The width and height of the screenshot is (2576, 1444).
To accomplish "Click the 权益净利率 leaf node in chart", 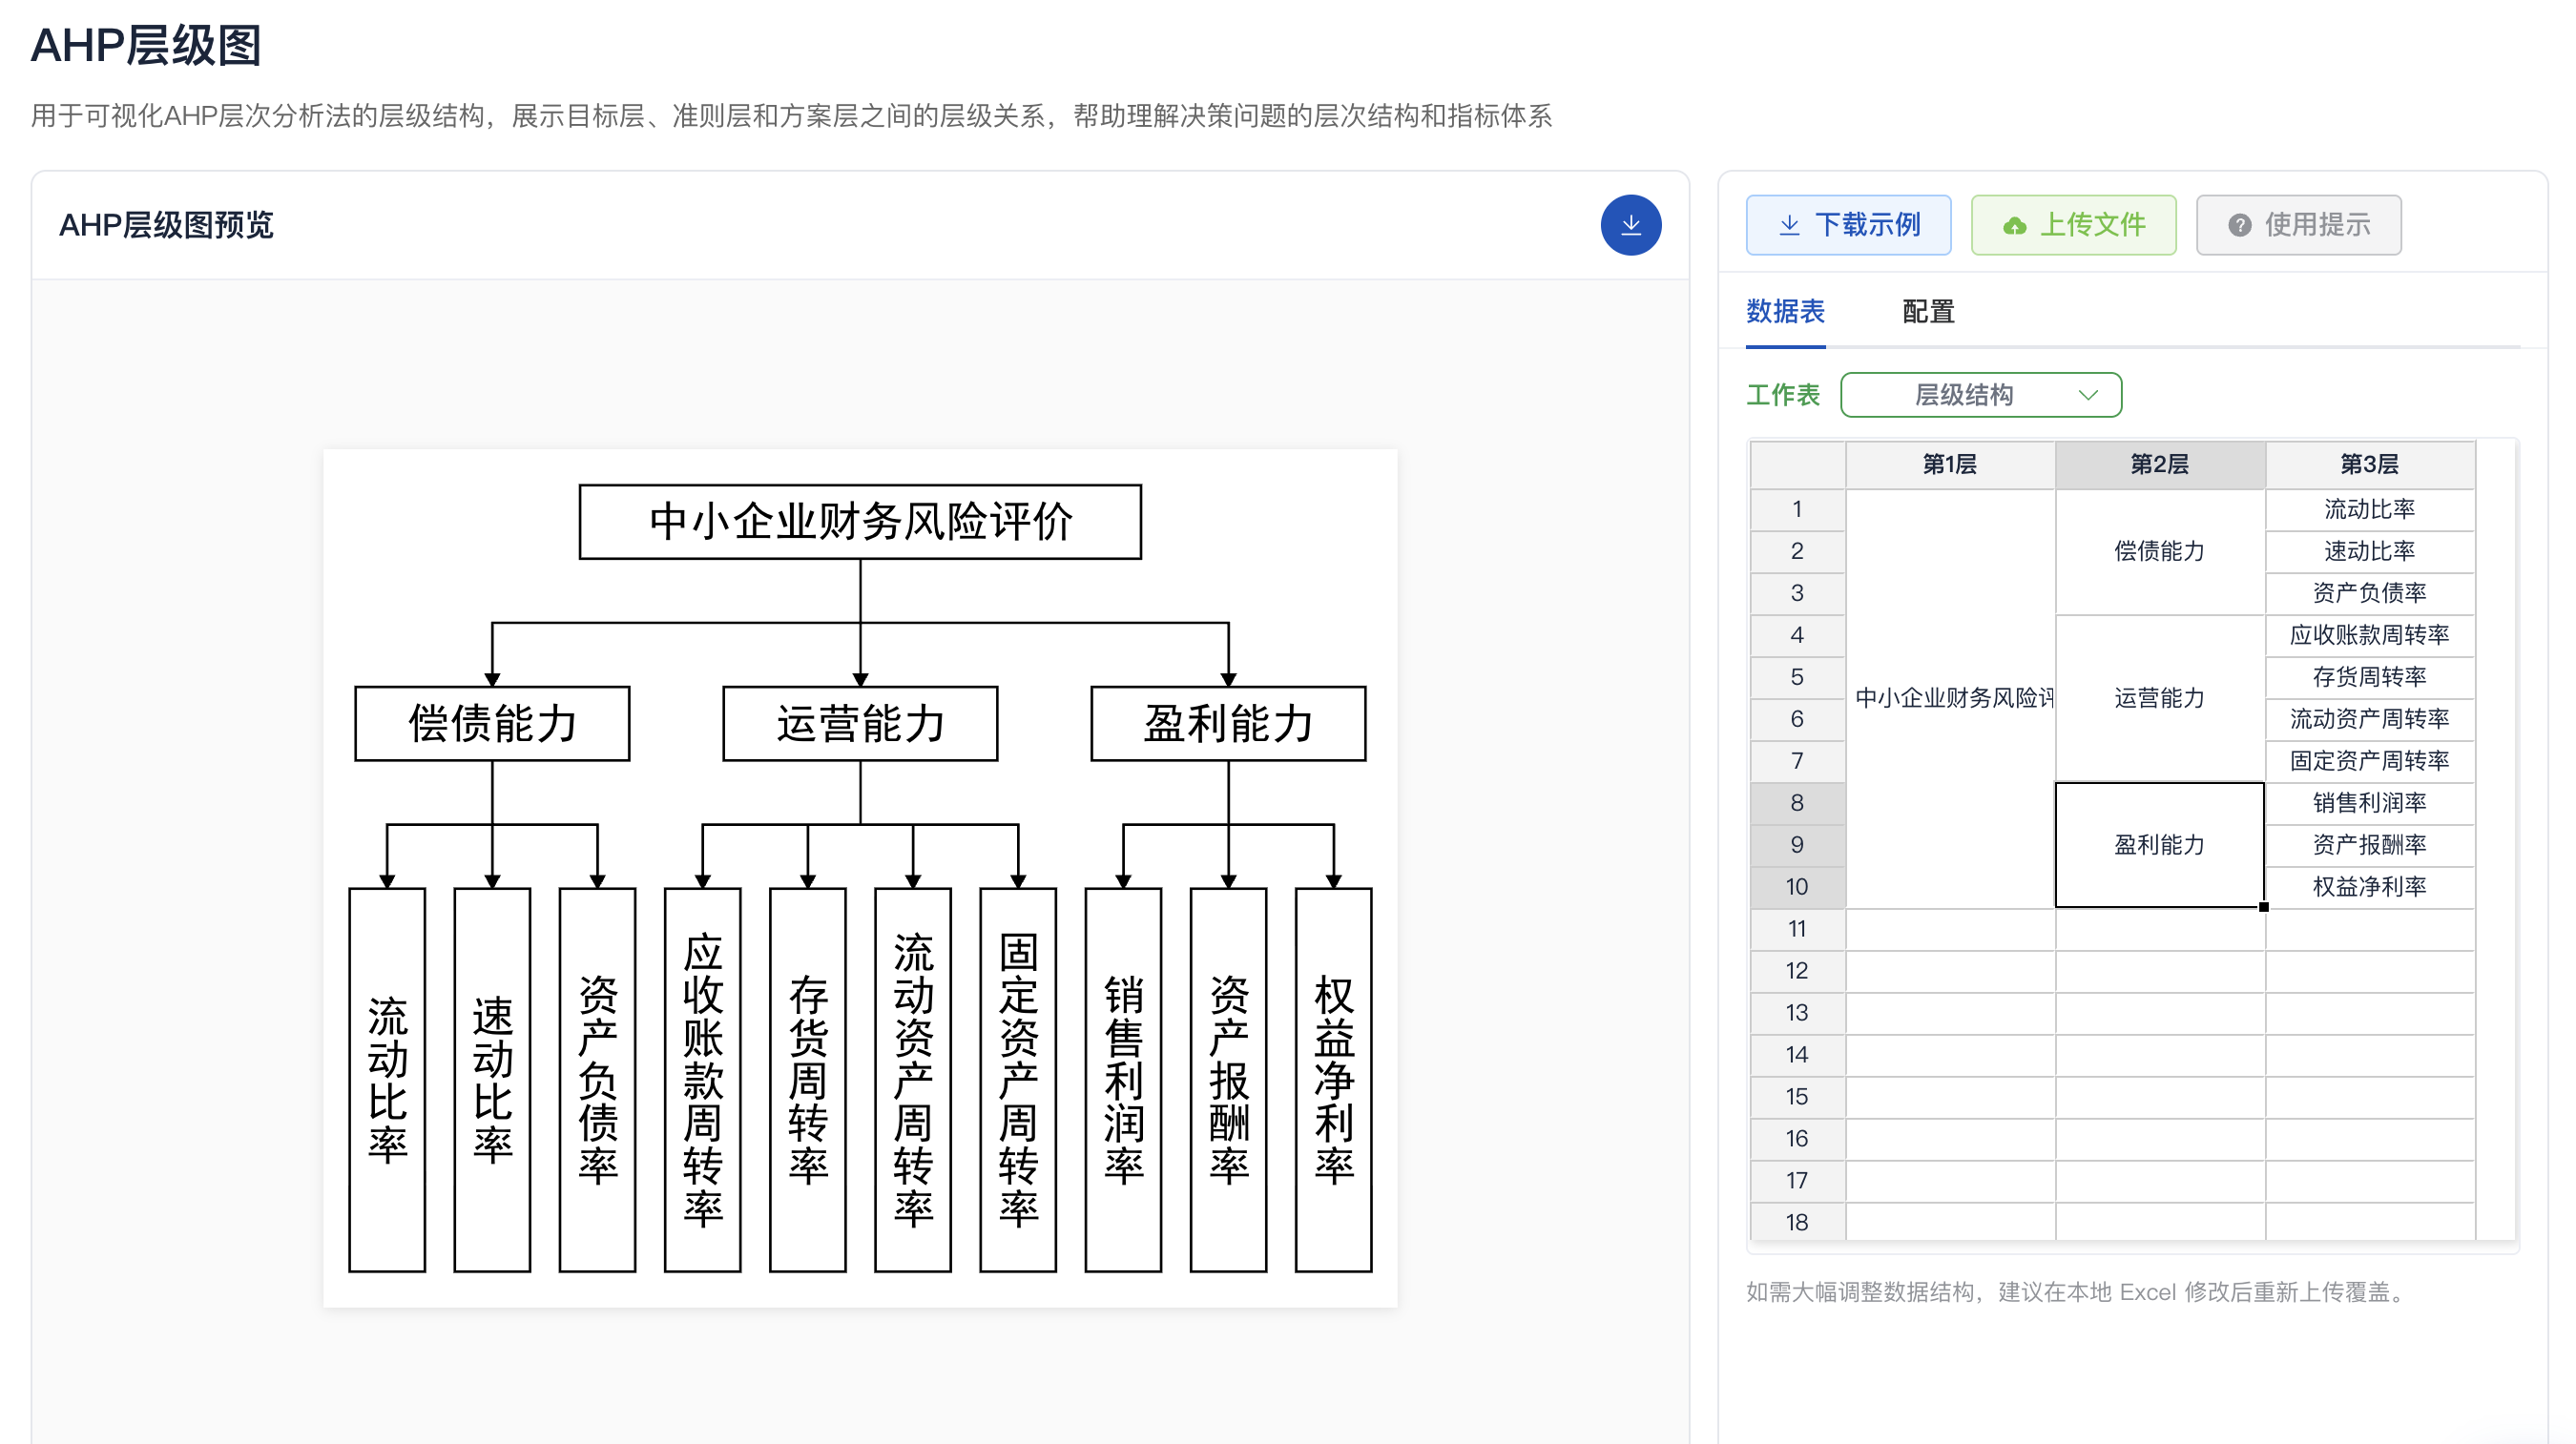I will coord(1333,1080).
